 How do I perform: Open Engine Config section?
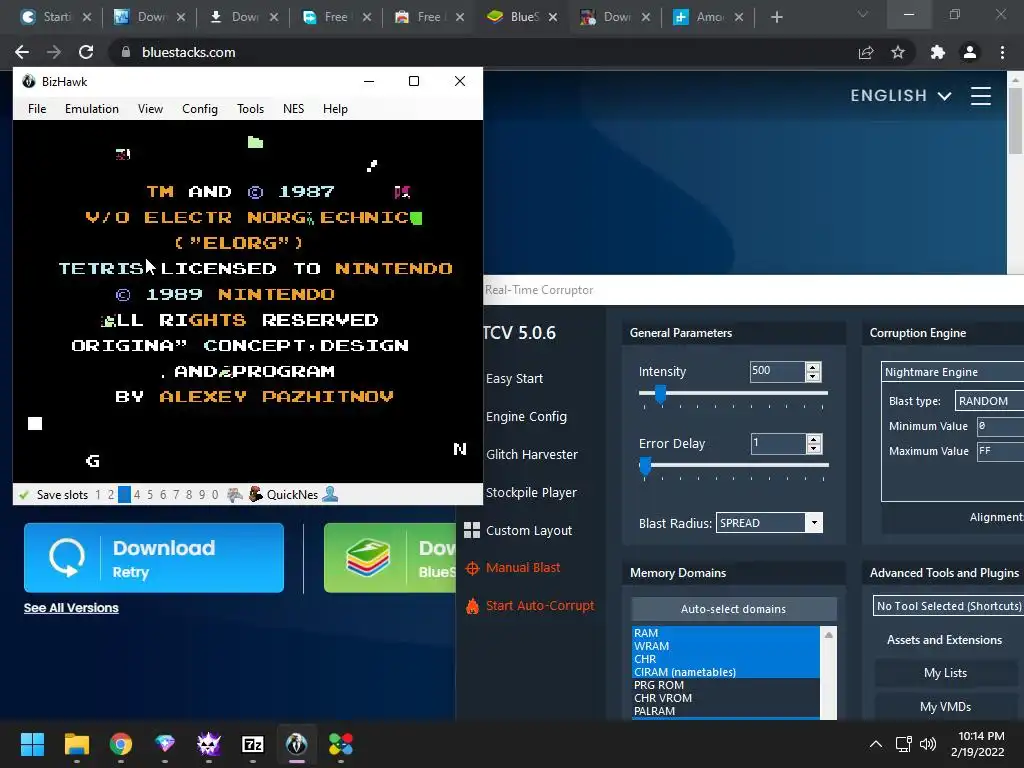pyautogui.click(x=526, y=417)
